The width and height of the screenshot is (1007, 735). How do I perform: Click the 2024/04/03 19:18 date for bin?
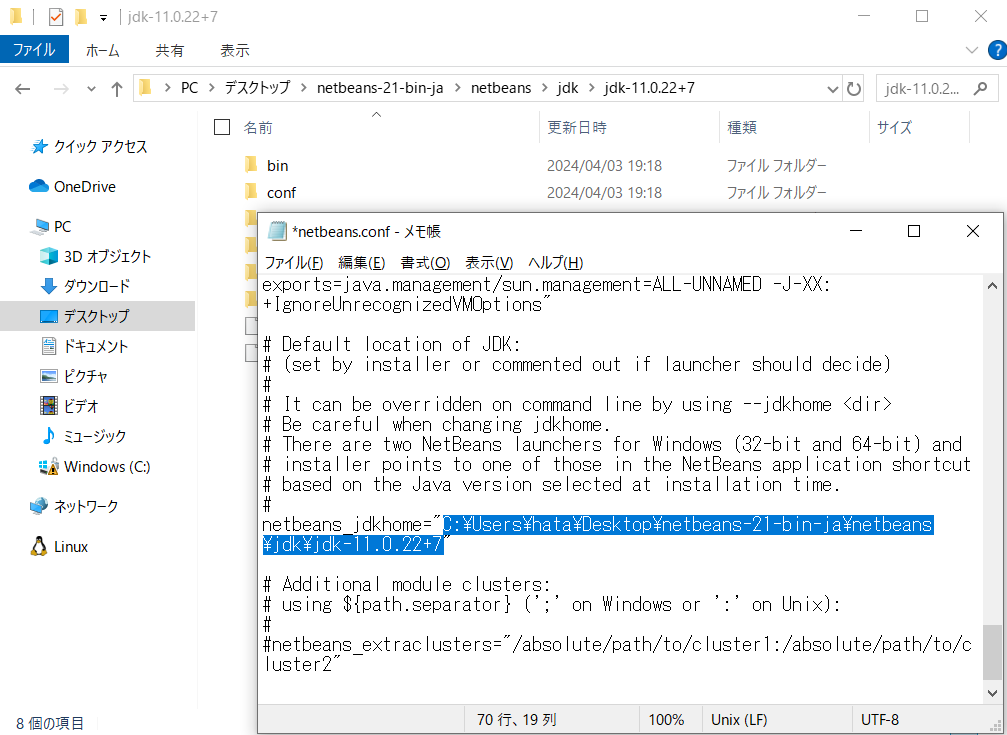pyautogui.click(x=604, y=166)
